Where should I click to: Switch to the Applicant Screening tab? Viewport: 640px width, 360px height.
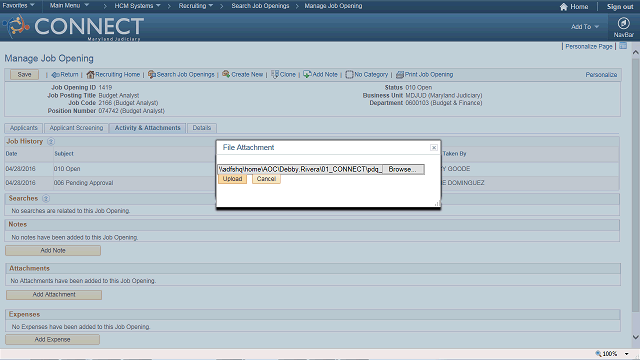click(x=76, y=128)
